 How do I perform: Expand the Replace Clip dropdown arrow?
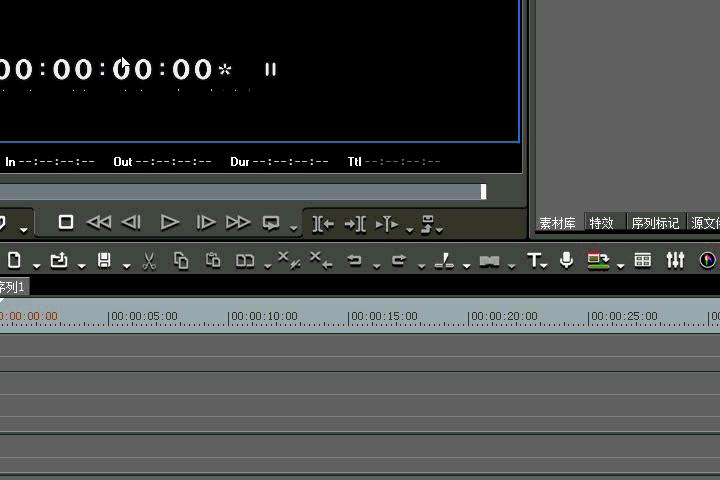(267, 265)
